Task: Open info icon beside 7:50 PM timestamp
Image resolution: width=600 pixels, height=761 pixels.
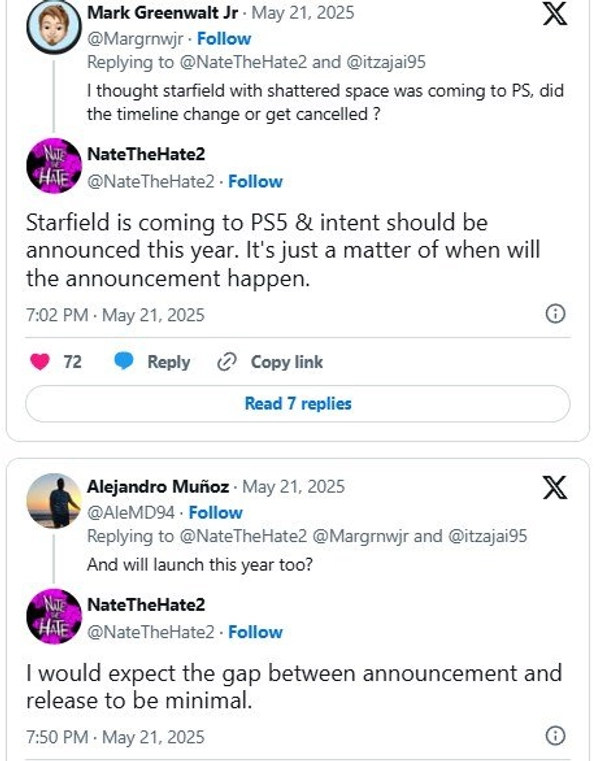Action: (555, 736)
